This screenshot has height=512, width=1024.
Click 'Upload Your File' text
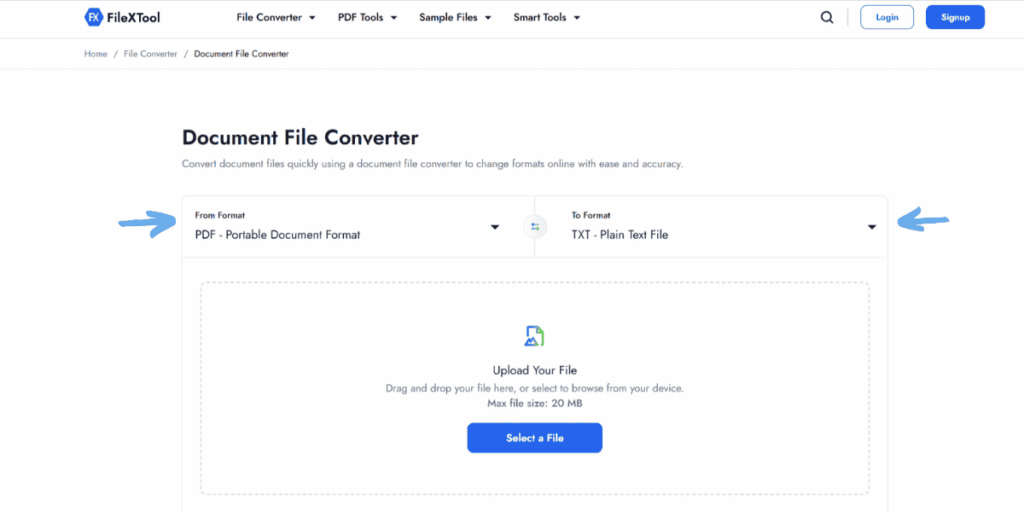535,370
